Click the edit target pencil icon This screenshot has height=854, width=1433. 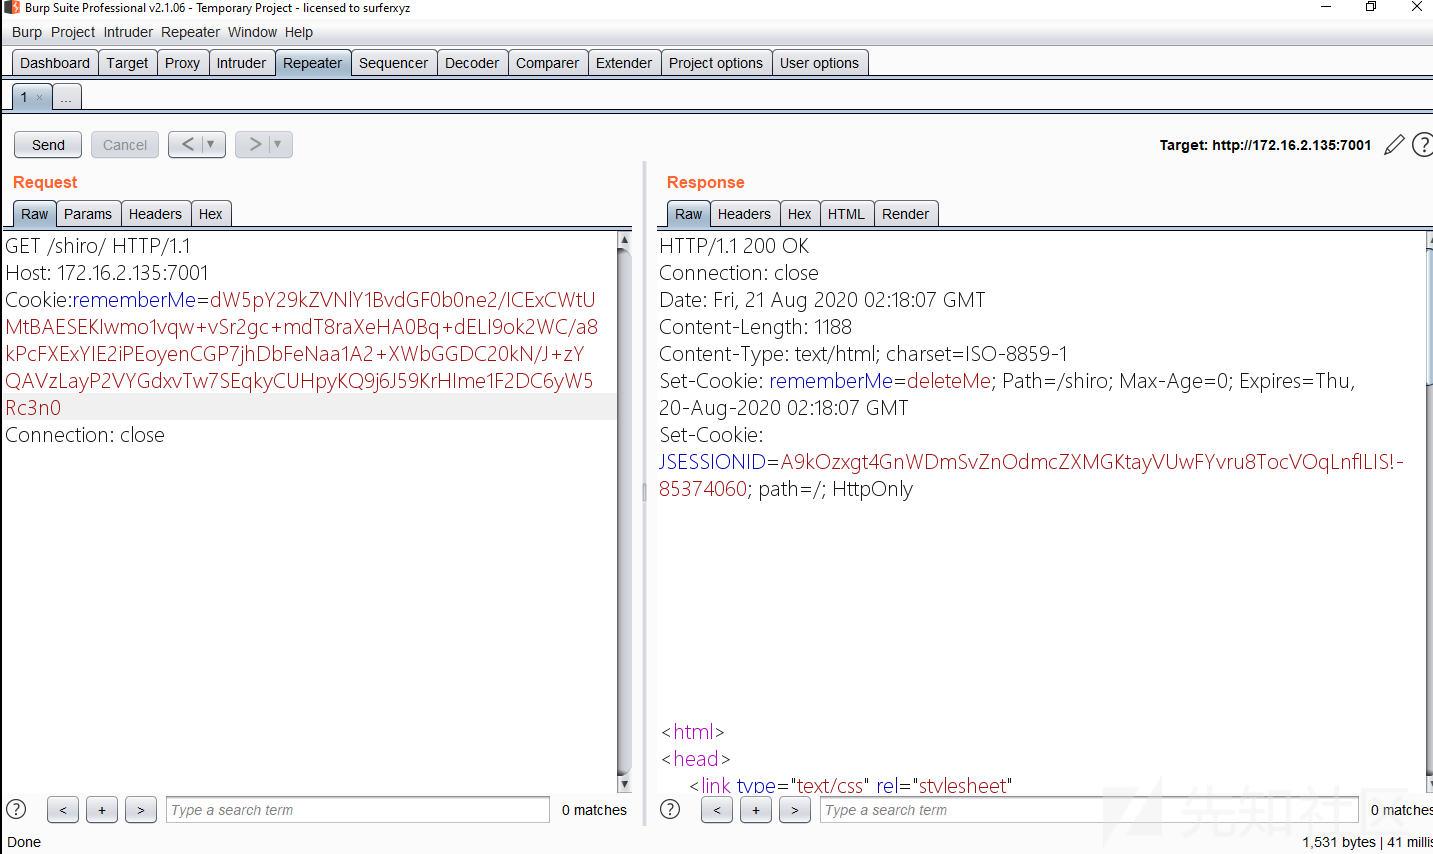[1394, 145]
